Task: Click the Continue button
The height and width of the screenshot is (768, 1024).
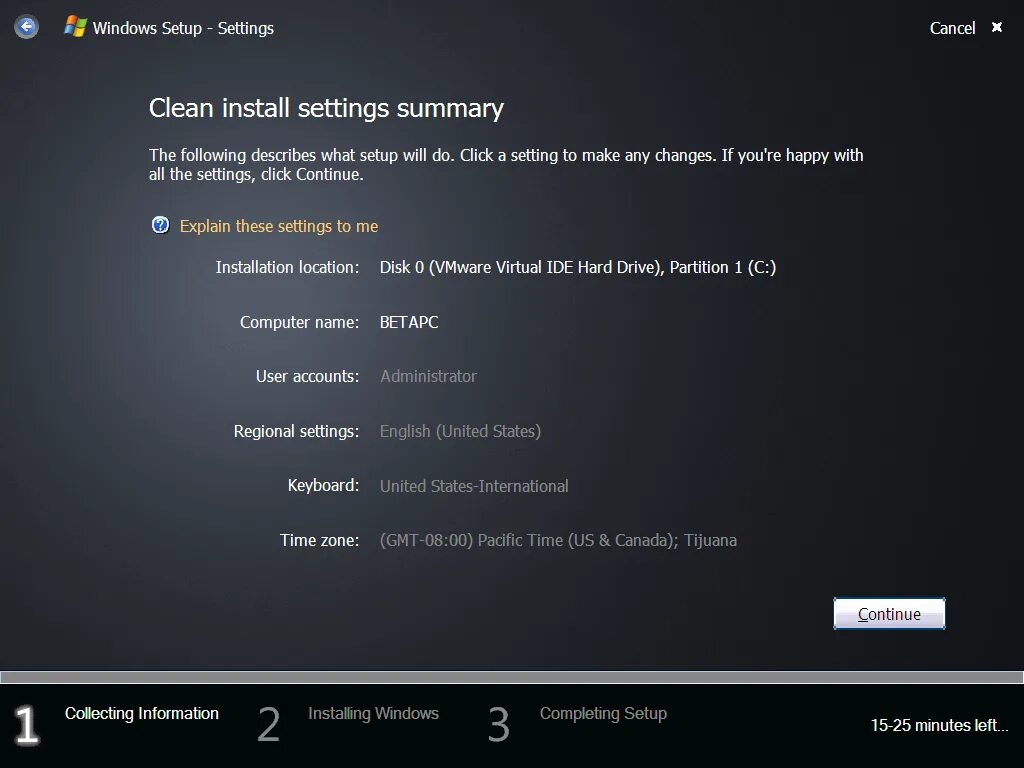Action: [889, 614]
